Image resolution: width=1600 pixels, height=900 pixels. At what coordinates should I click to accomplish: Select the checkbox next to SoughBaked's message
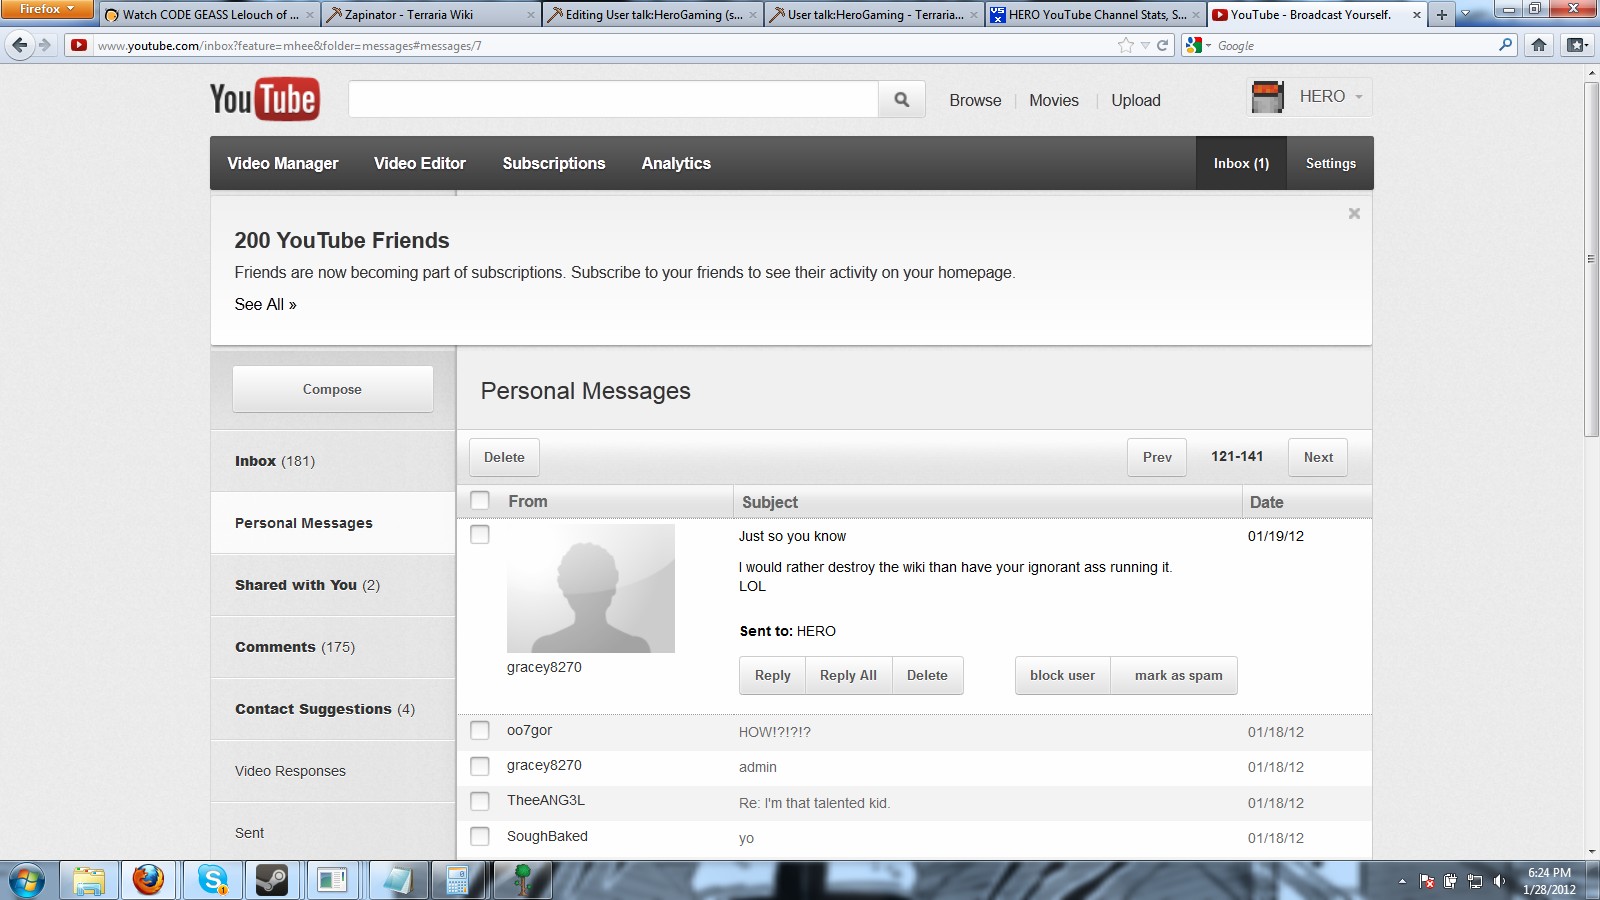tap(479, 838)
